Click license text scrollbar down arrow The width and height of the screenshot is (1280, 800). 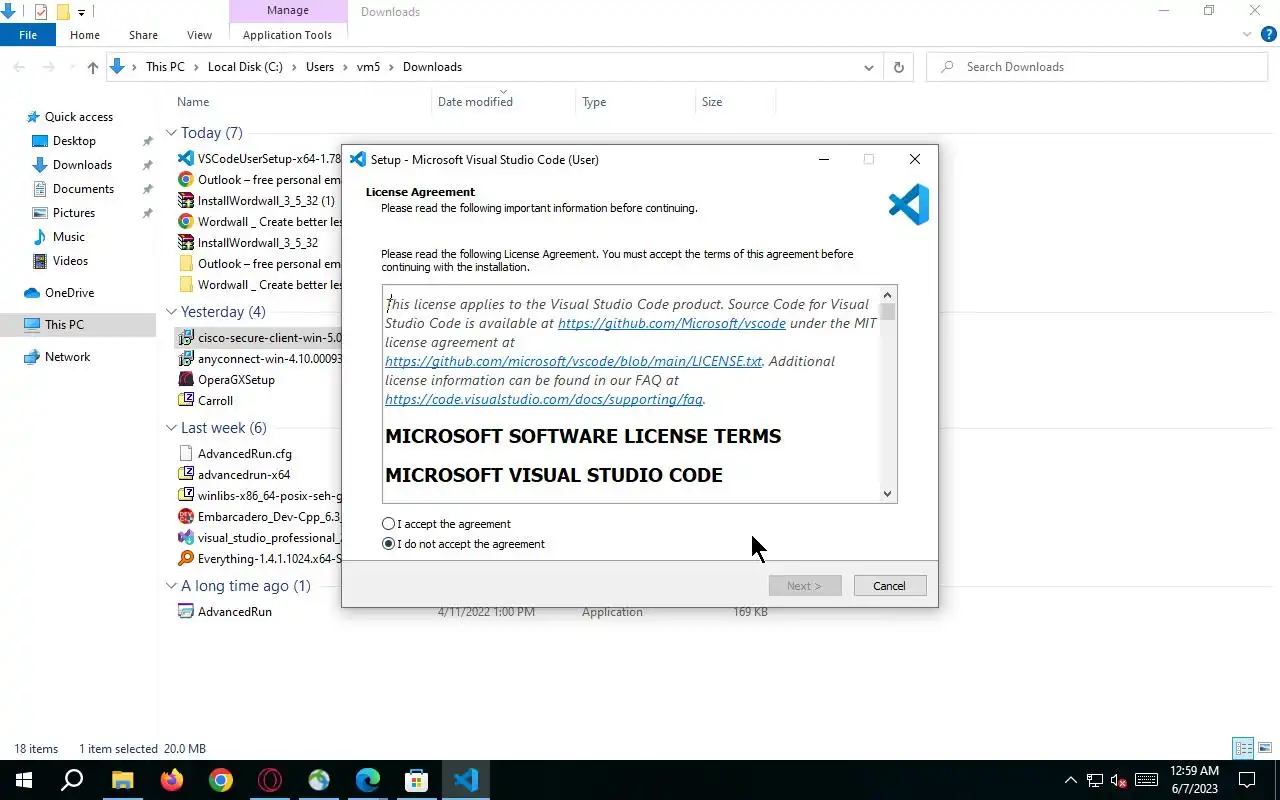coord(887,493)
